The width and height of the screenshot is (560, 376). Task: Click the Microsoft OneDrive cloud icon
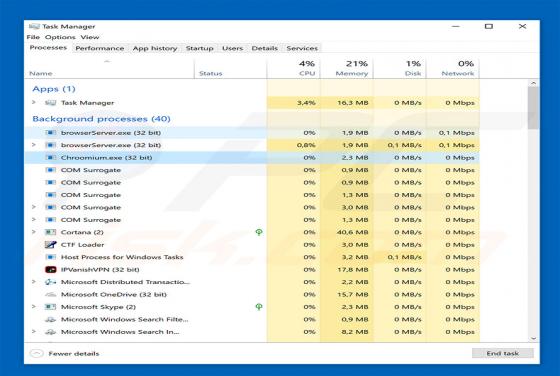[50, 295]
